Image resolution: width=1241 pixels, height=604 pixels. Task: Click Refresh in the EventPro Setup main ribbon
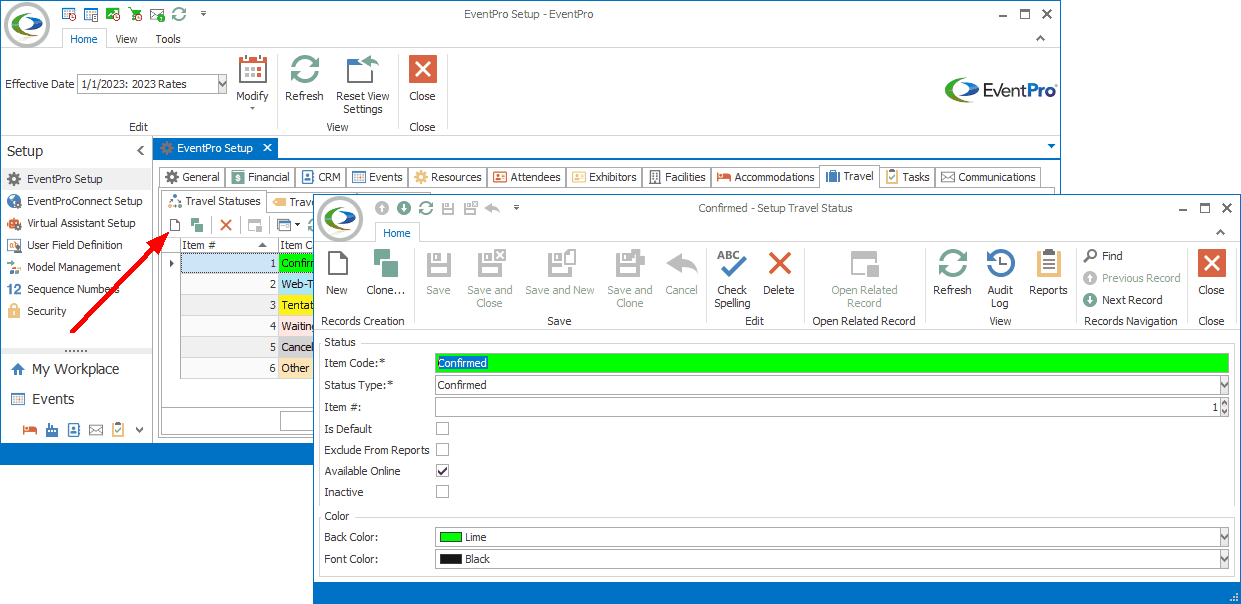(x=304, y=80)
